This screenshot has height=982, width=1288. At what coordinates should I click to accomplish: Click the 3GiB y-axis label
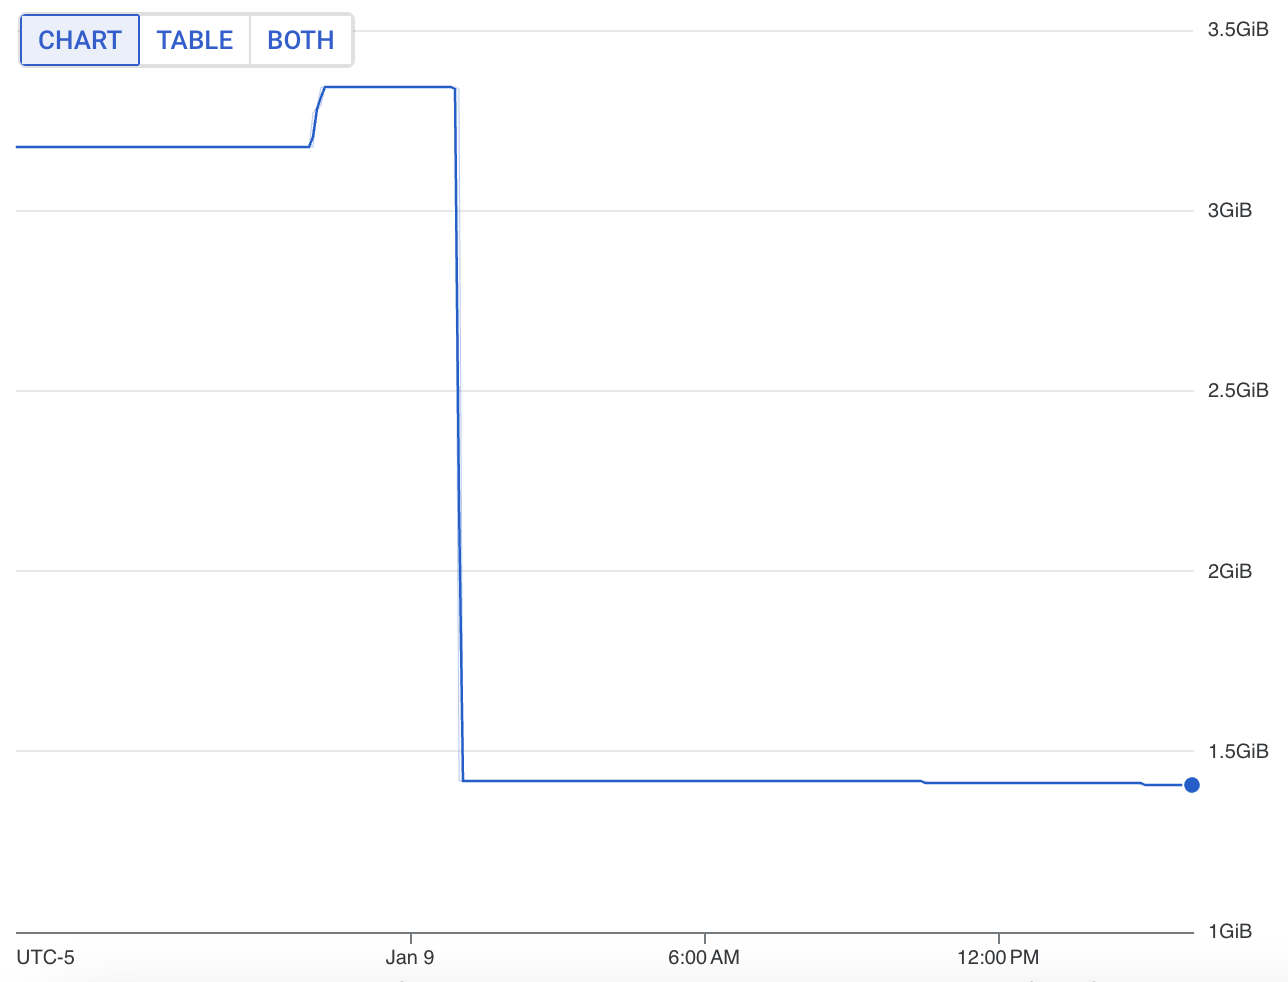click(1229, 211)
